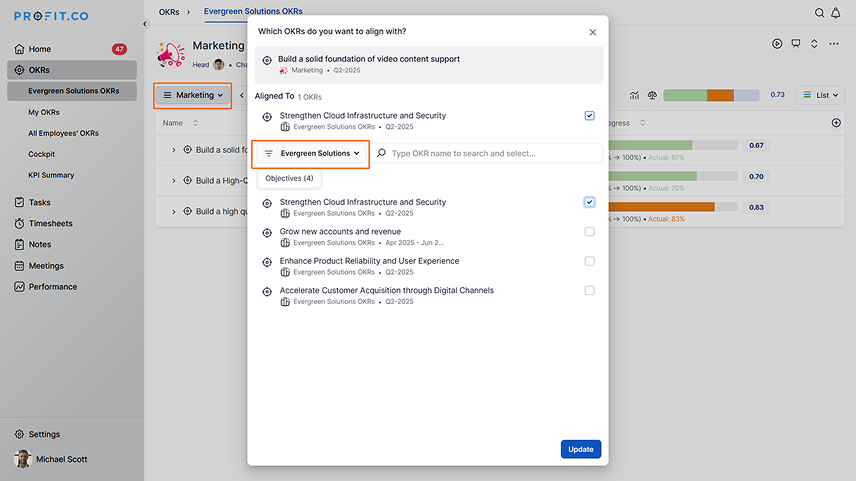The width and height of the screenshot is (856, 481).
Task: Click Marketing megaphone department icon
Action: tap(171, 55)
